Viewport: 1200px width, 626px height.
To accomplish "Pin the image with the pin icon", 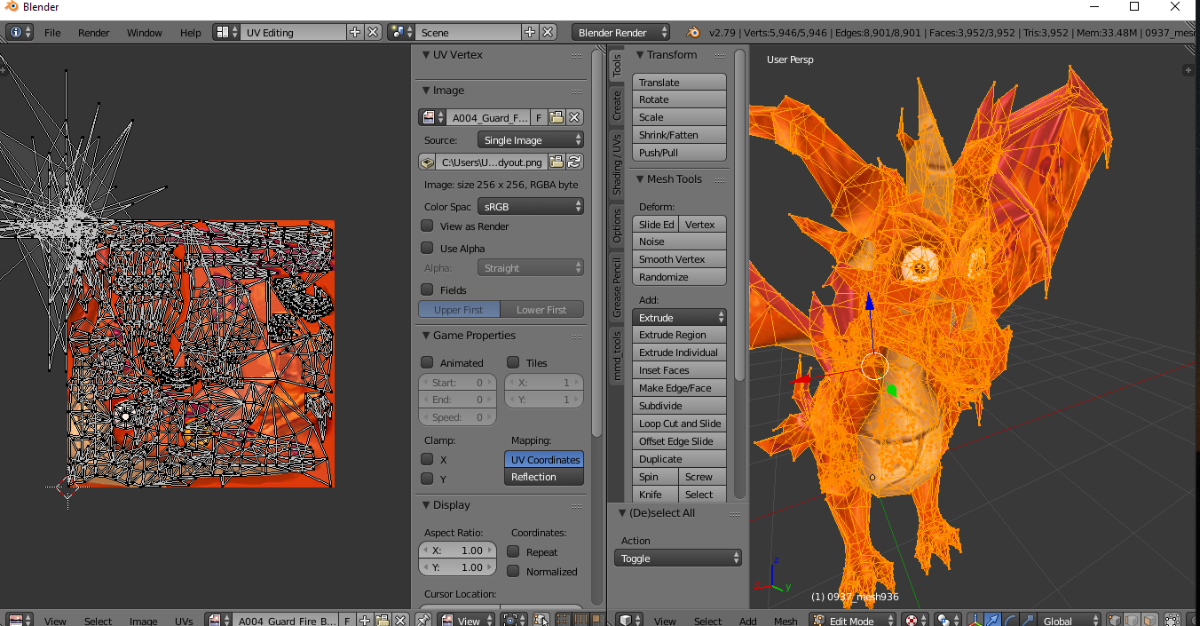I will [423, 620].
